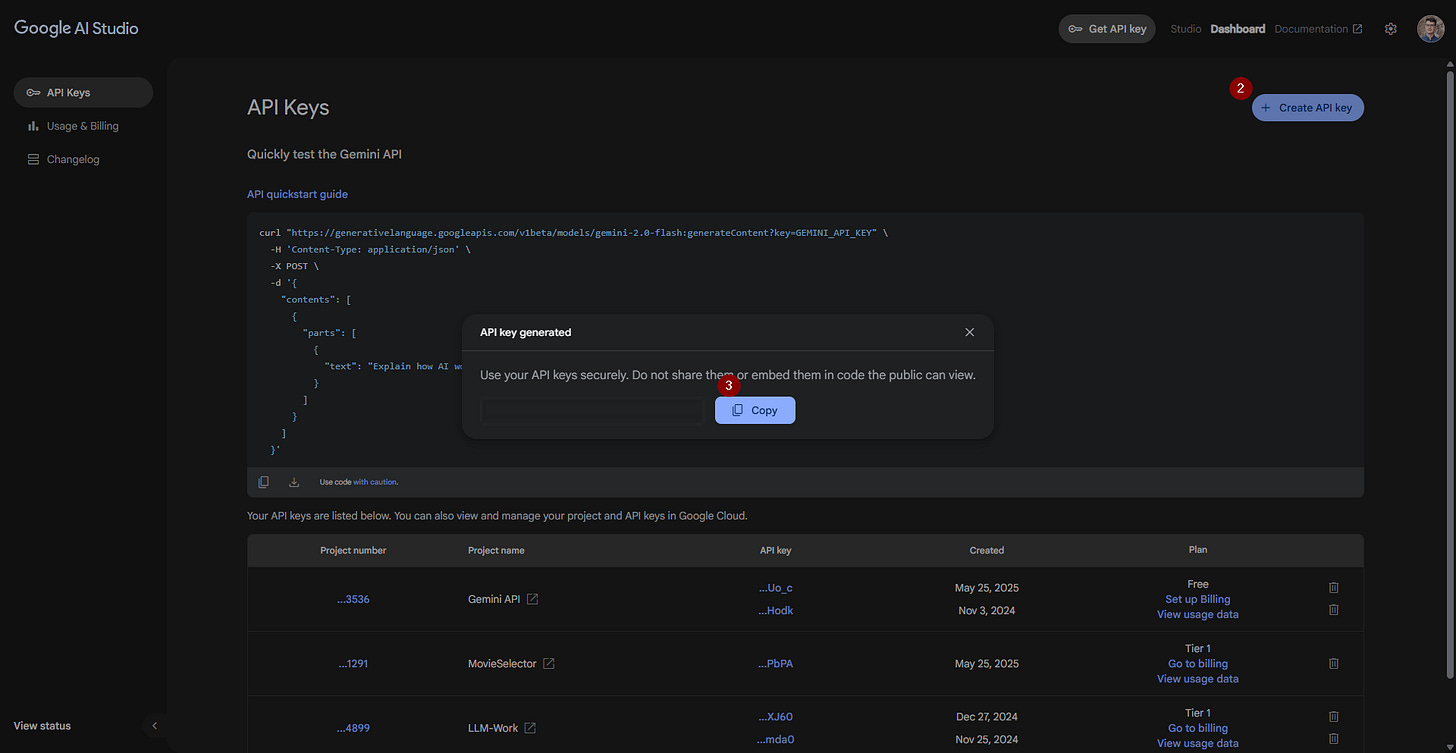The width and height of the screenshot is (1456, 753).
Task: Open API key ending ...Hodk
Action: tap(776, 610)
